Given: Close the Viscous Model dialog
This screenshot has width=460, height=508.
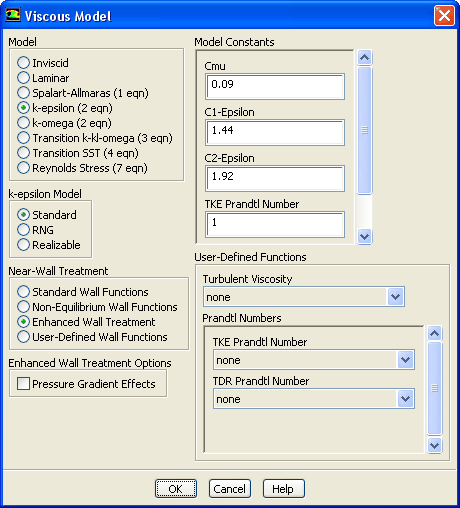Looking at the screenshot, I should (444, 16).
